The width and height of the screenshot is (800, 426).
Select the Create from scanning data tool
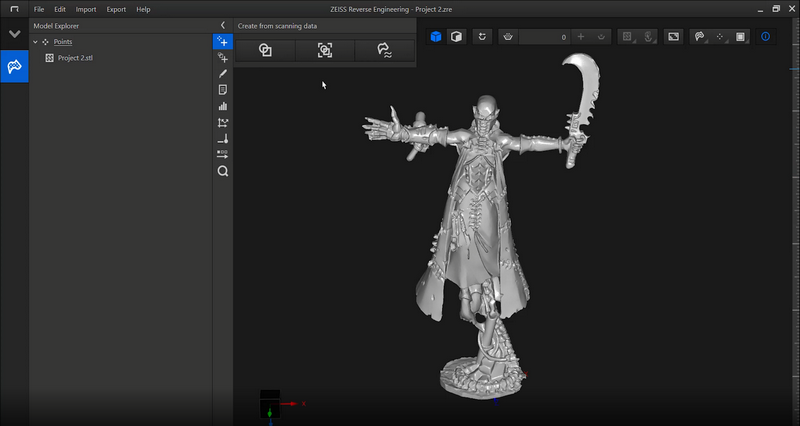pyautogui.click(x=223, y=41)
